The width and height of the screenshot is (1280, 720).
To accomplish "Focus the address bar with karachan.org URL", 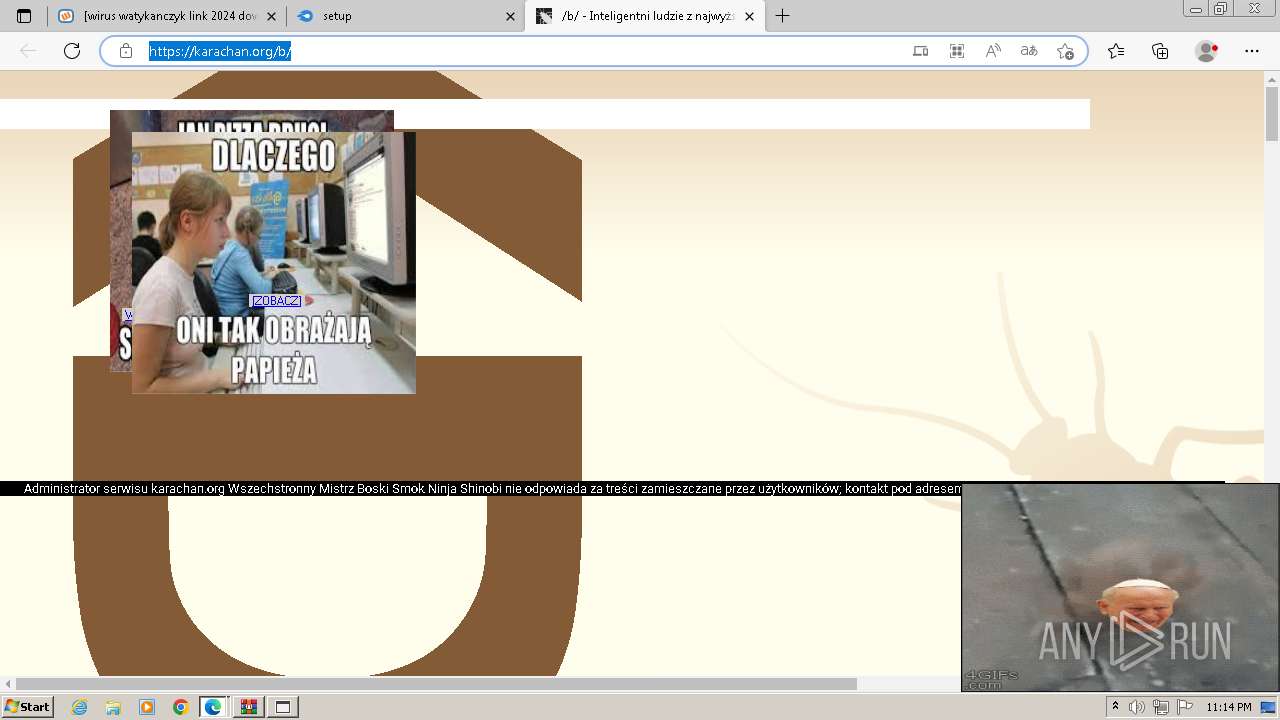I will pos(220,51).
